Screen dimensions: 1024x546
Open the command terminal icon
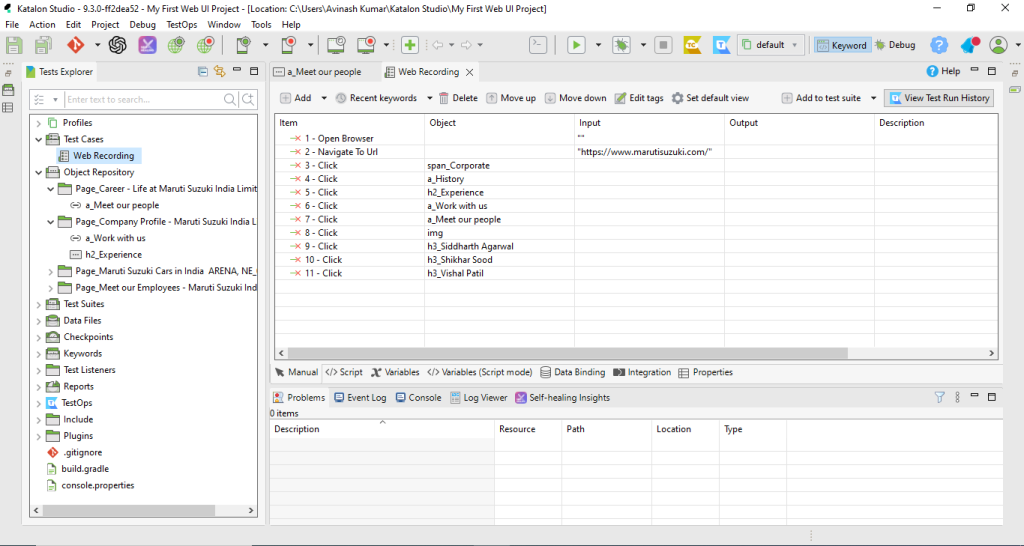[x=537, y=45]
